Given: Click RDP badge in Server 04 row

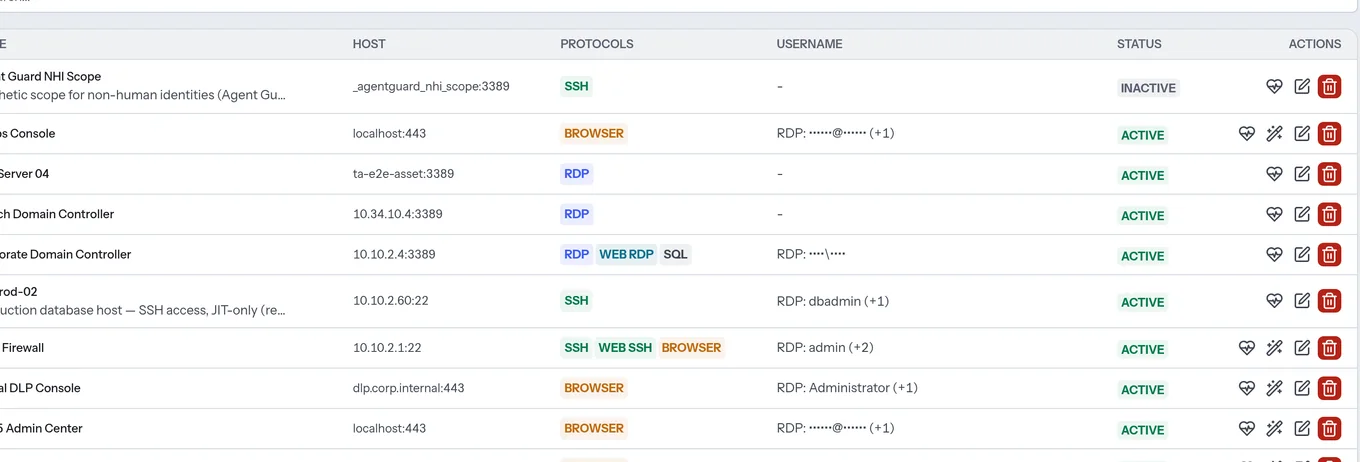Looking at the screenshot, I should point(576,173).
